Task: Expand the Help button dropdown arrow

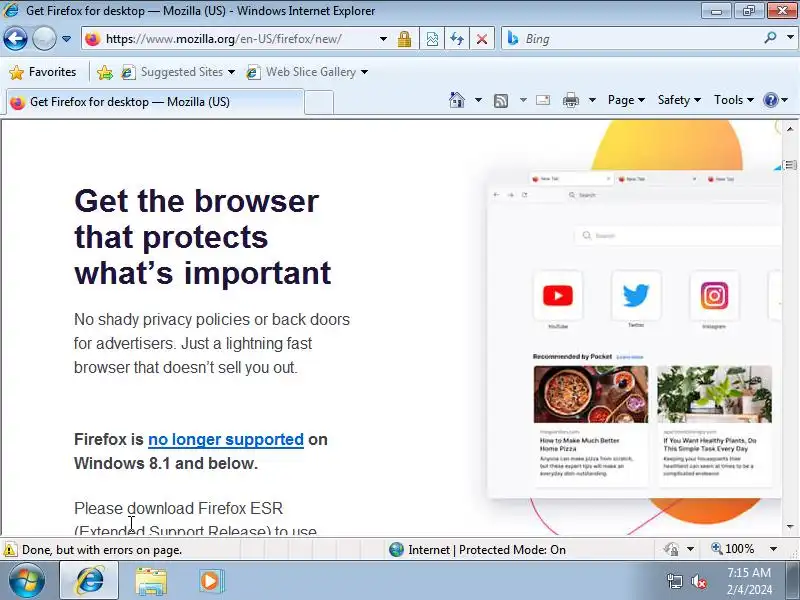Action: (785, 100)
